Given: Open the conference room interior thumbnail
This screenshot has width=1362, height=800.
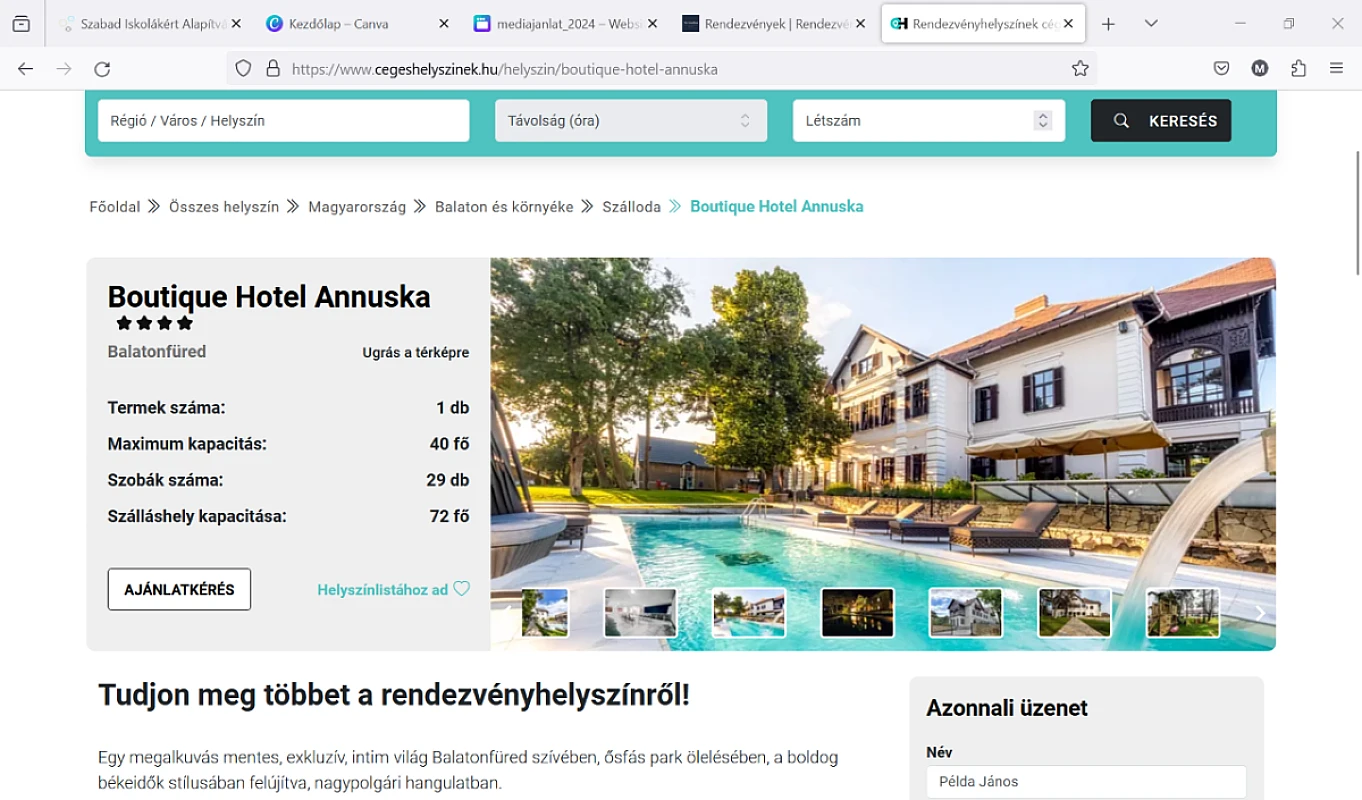Looking at the screenshot, I should (x=640, y=612).
